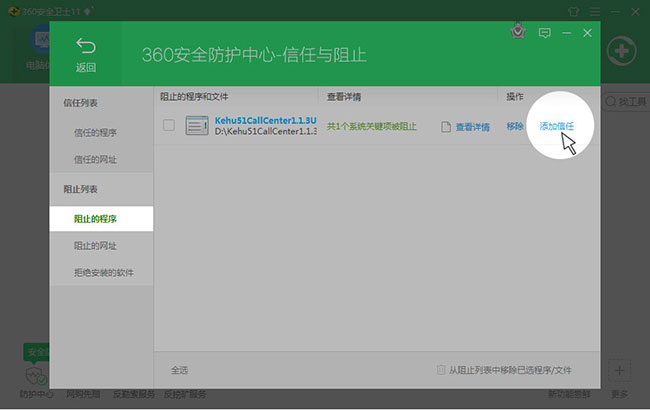The height and width of the screenshot is (410, 650).
Task: Click 反勒索服务 in the main window bottom
Action: [x=134, y=394]
